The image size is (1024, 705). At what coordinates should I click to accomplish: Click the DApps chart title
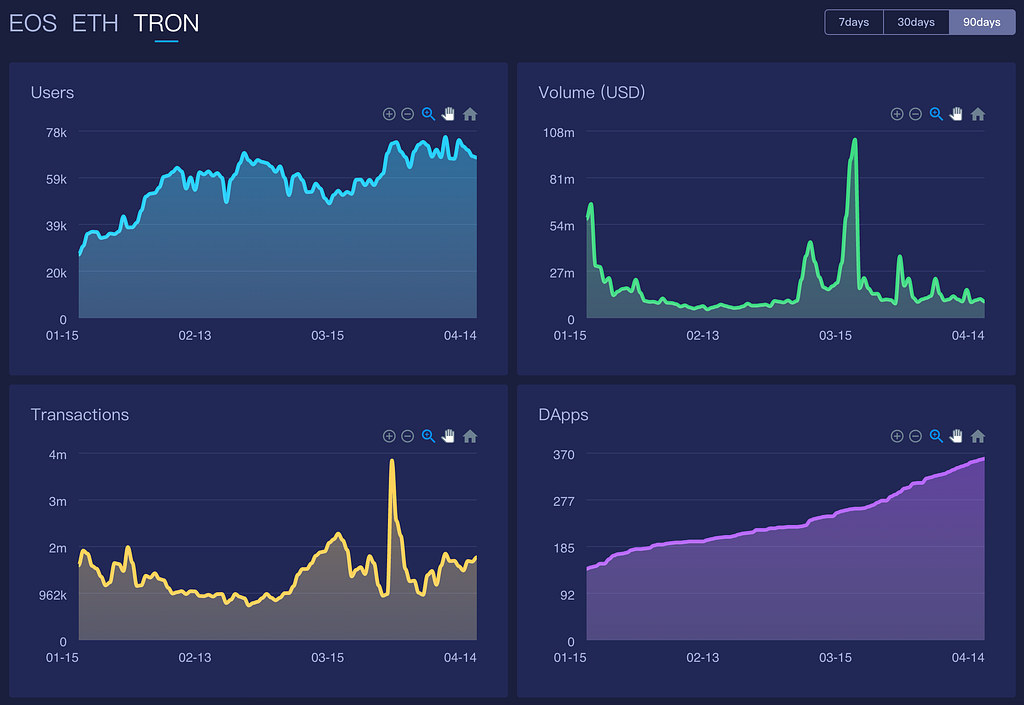(x=563, y=415)
